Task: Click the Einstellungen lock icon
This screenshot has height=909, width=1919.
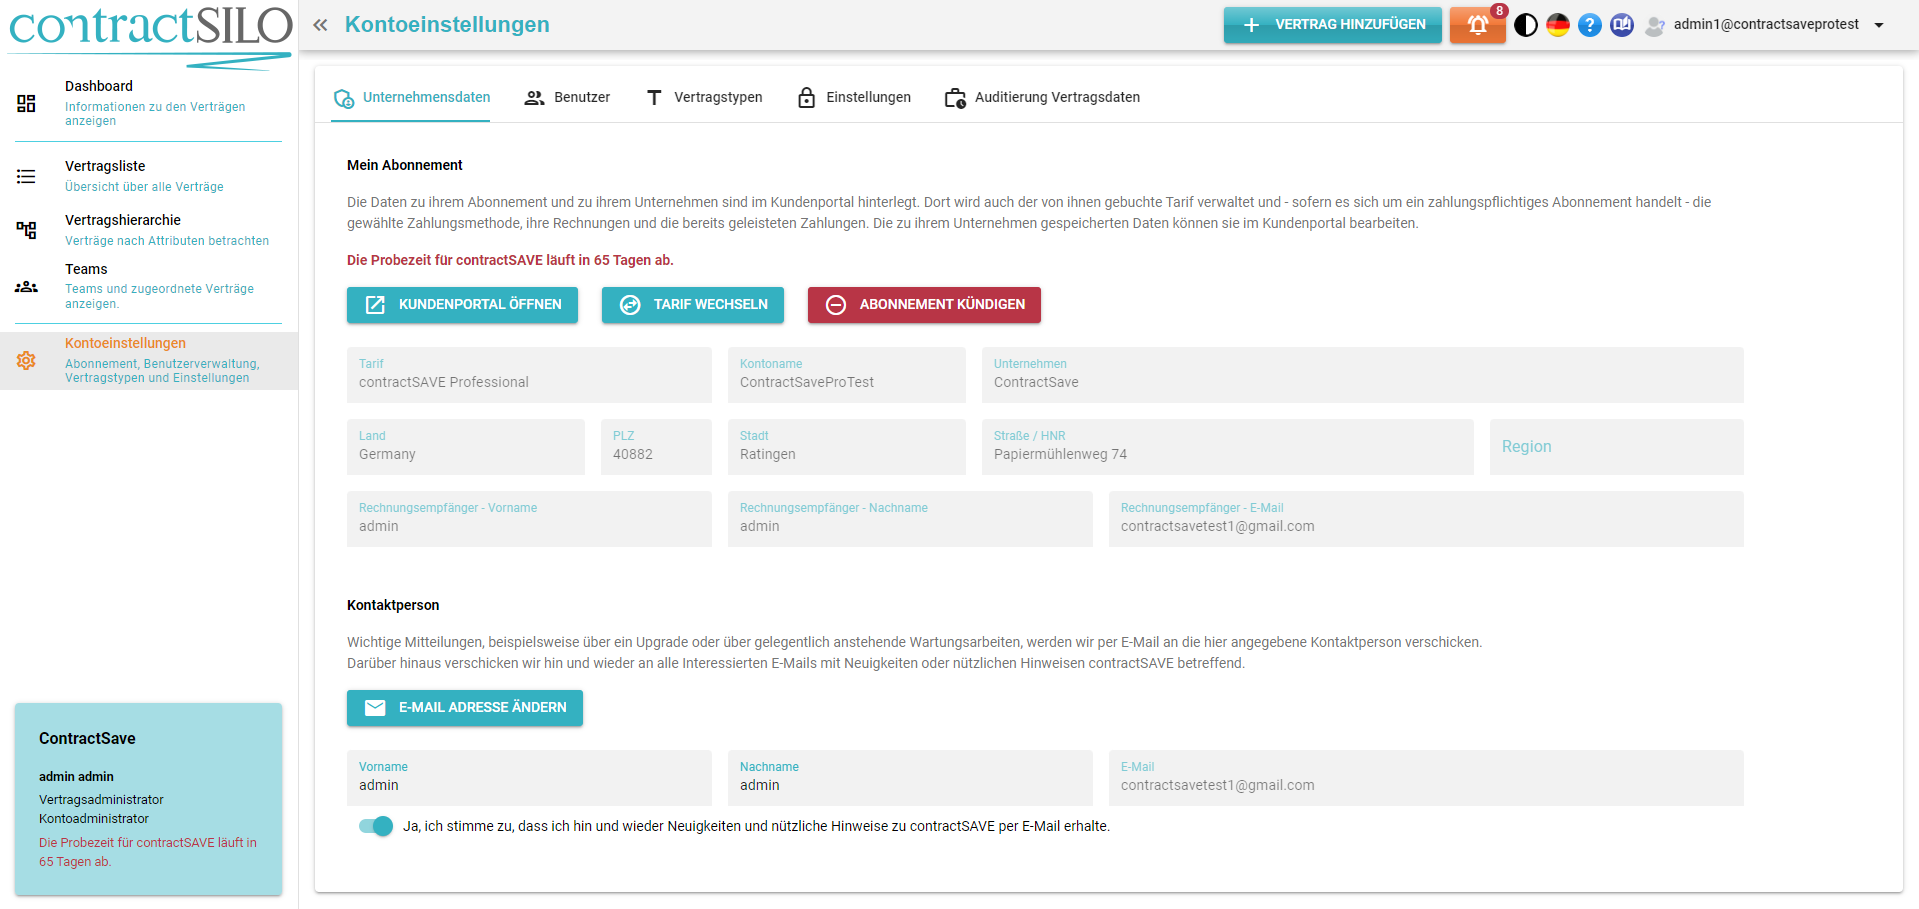Action: click(807, 97)
